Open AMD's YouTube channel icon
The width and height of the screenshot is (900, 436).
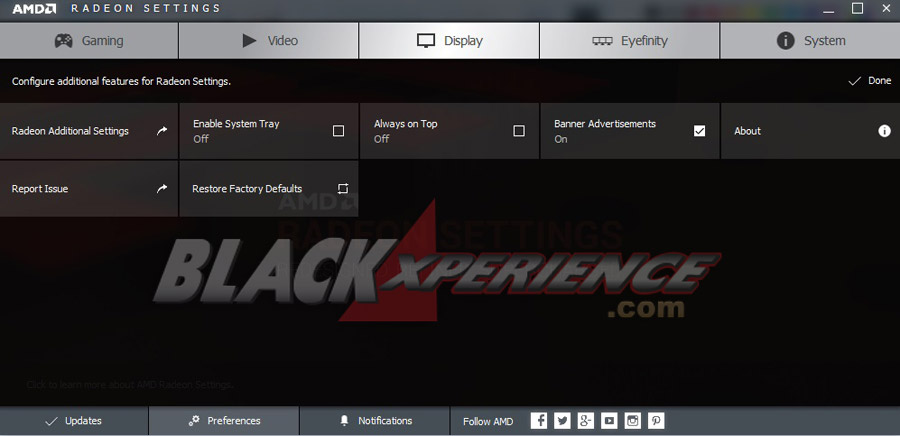coord(609,421)
